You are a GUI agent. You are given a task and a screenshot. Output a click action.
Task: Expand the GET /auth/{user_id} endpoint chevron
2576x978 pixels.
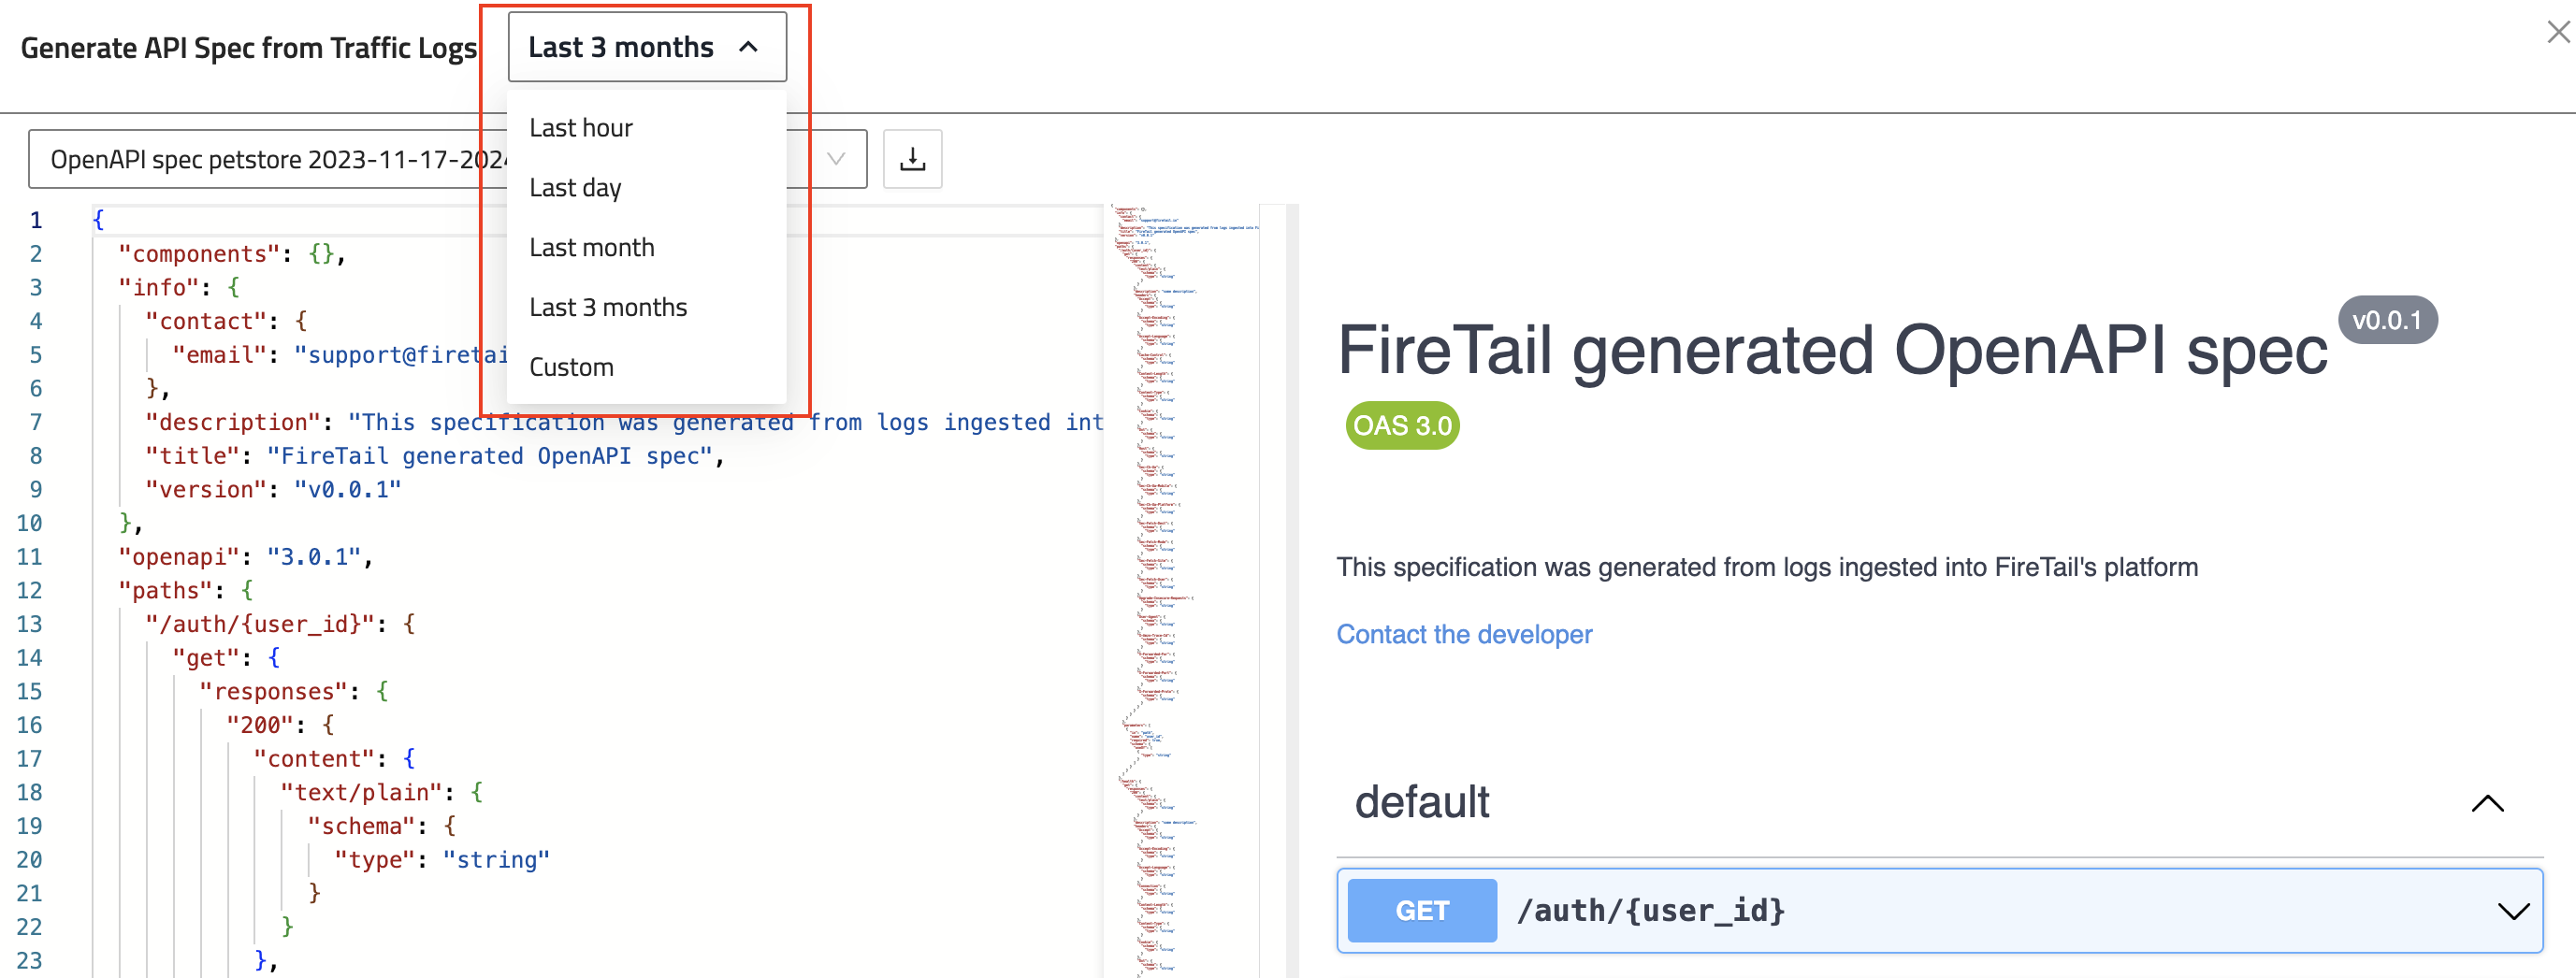coord(2512,911)
